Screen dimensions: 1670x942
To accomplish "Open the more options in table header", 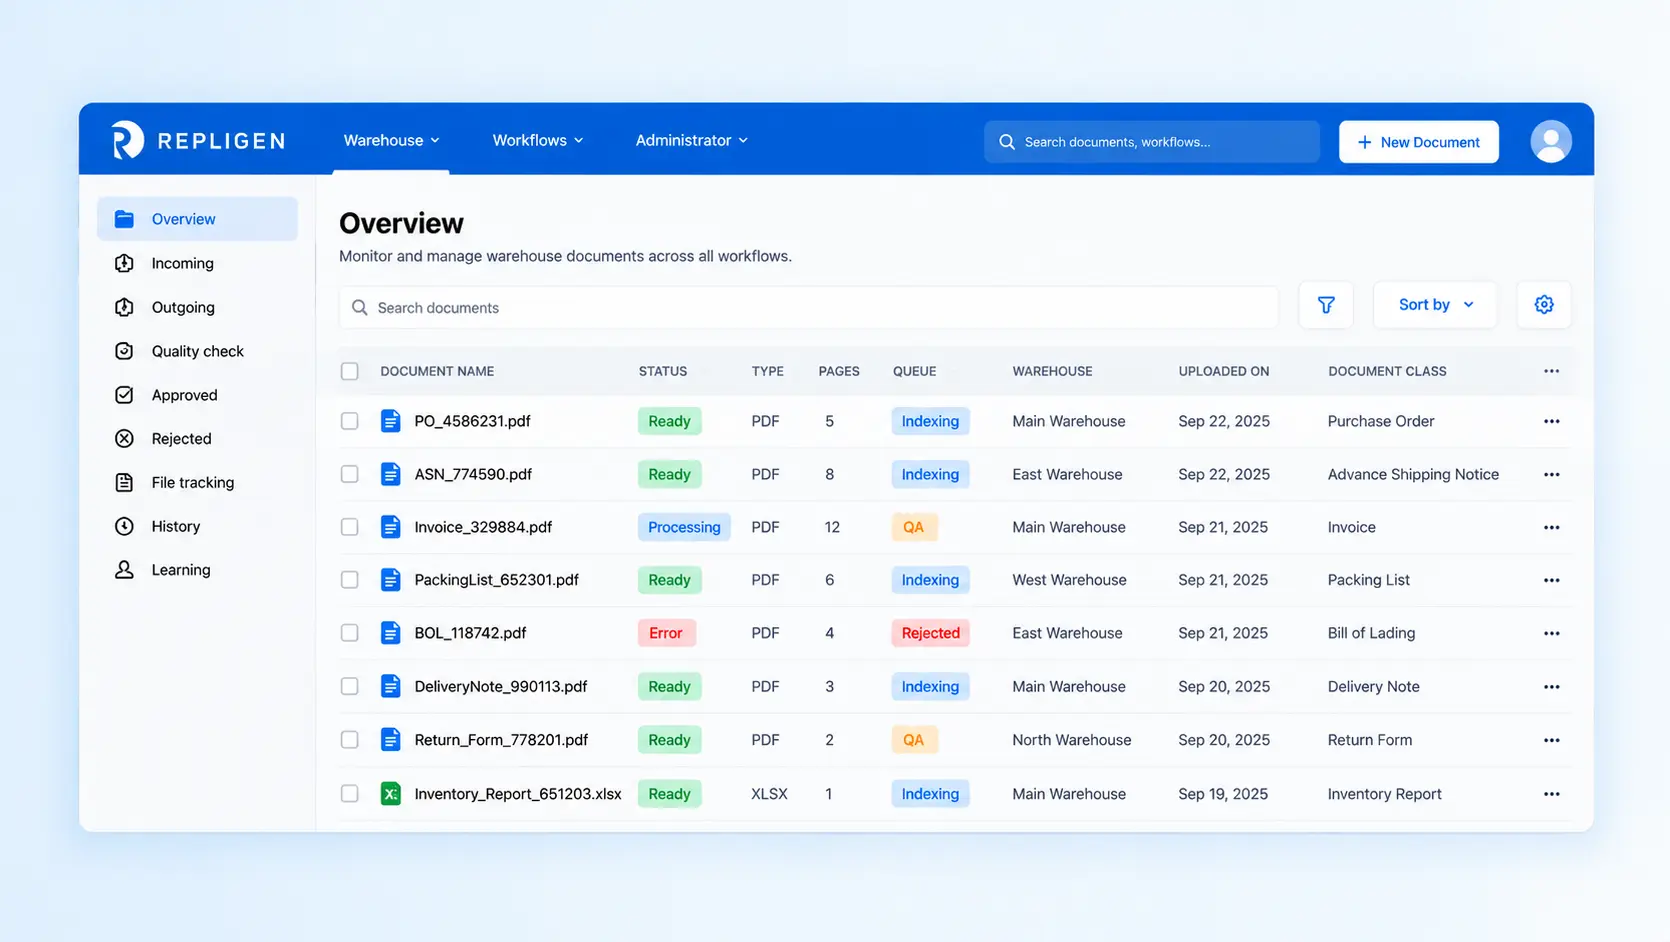I will (1551, 371).
